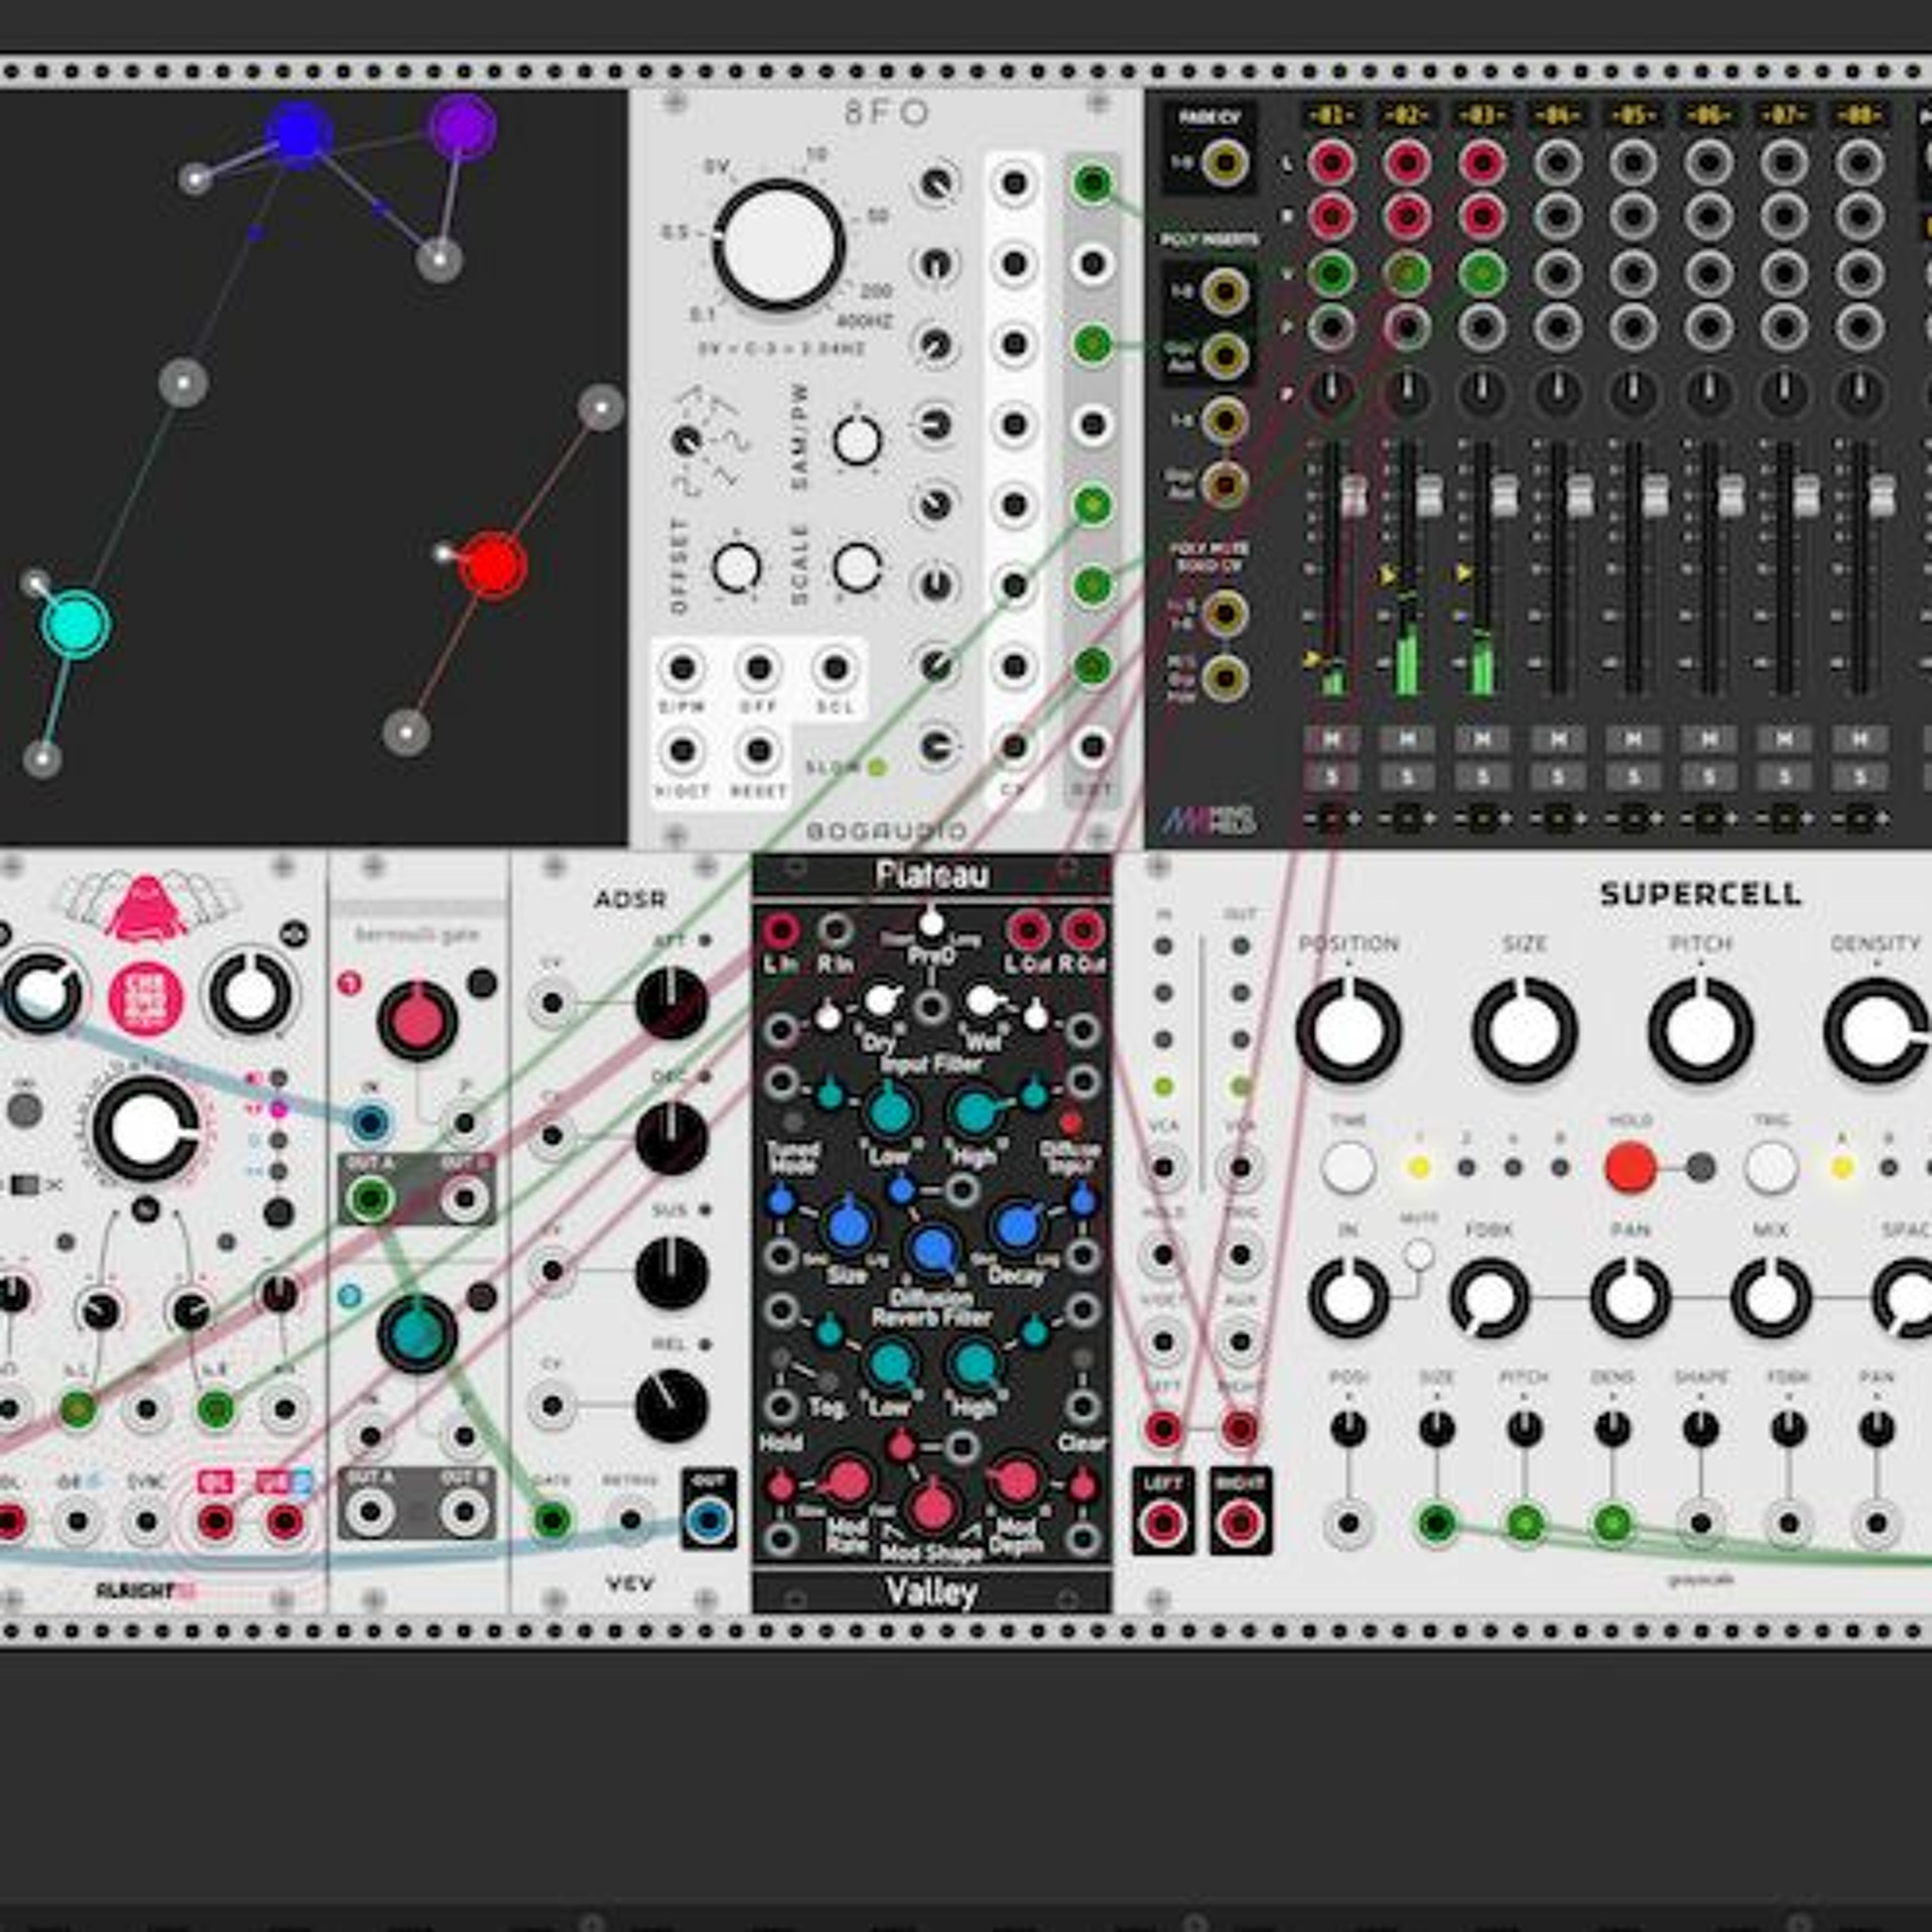The height and width of the screenshot is (1932, 1932).
Task: Click the cyan node in the graph
Action: [x=76, y=624]
